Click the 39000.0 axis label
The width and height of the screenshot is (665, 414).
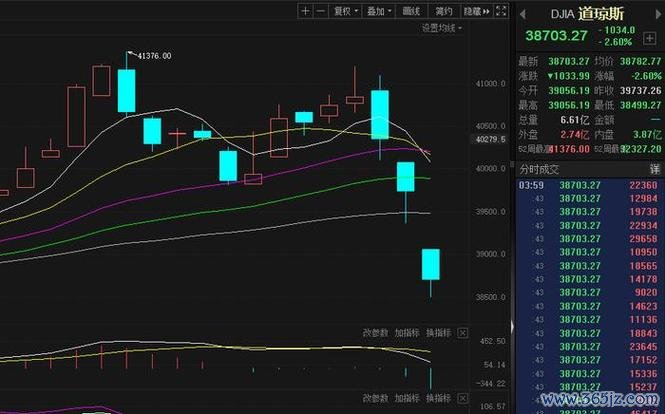(491, 254)
